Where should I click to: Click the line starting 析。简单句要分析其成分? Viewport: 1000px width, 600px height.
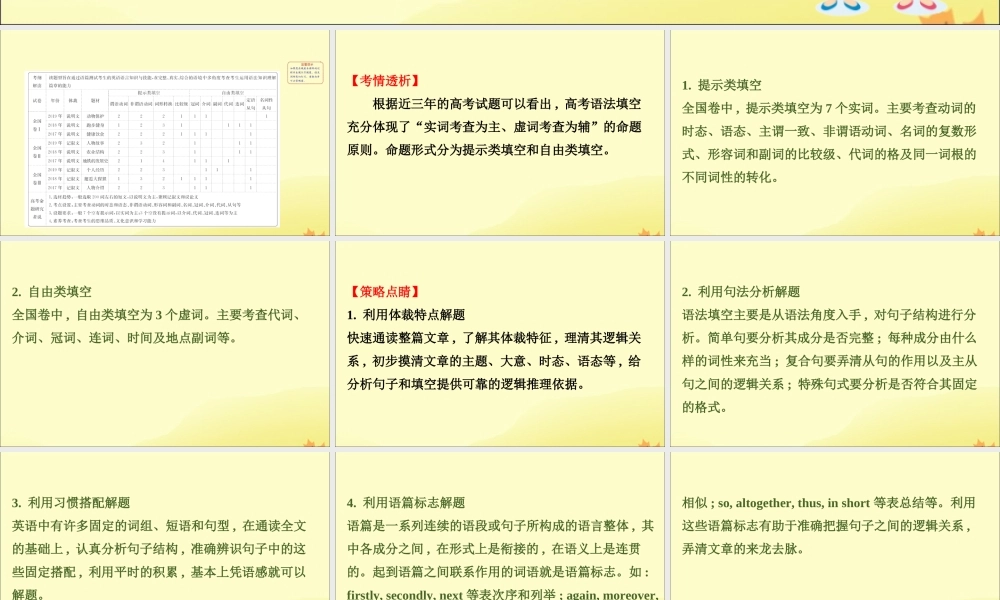(829, 338)
